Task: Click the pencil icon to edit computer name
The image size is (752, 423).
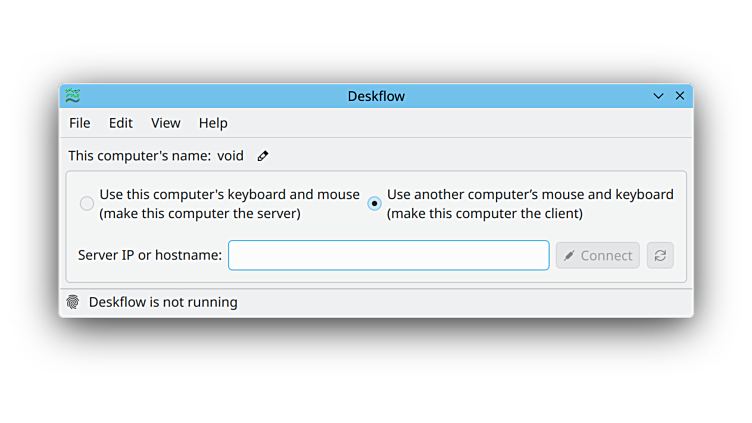Action: (x=263, y=156)
